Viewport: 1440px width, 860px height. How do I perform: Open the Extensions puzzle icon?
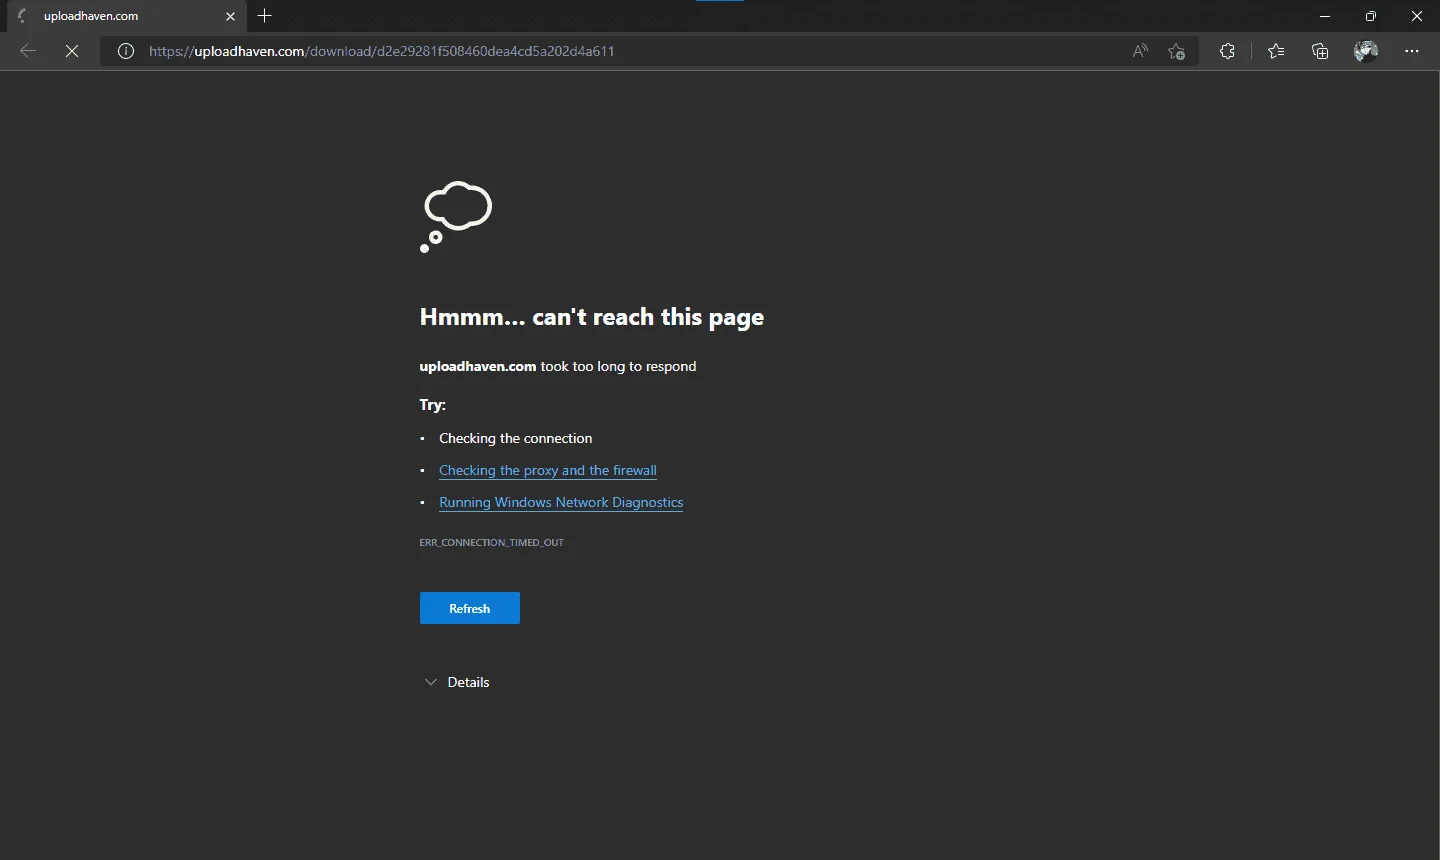(x=1228, y=51)
